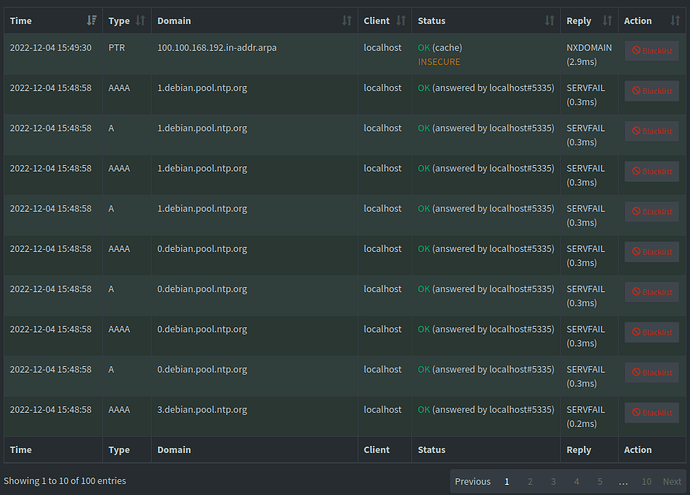Viewport: 690px width, 495px height.
Task: Click the NXDOMAIN reply in the first row
Action: (589, 47)
